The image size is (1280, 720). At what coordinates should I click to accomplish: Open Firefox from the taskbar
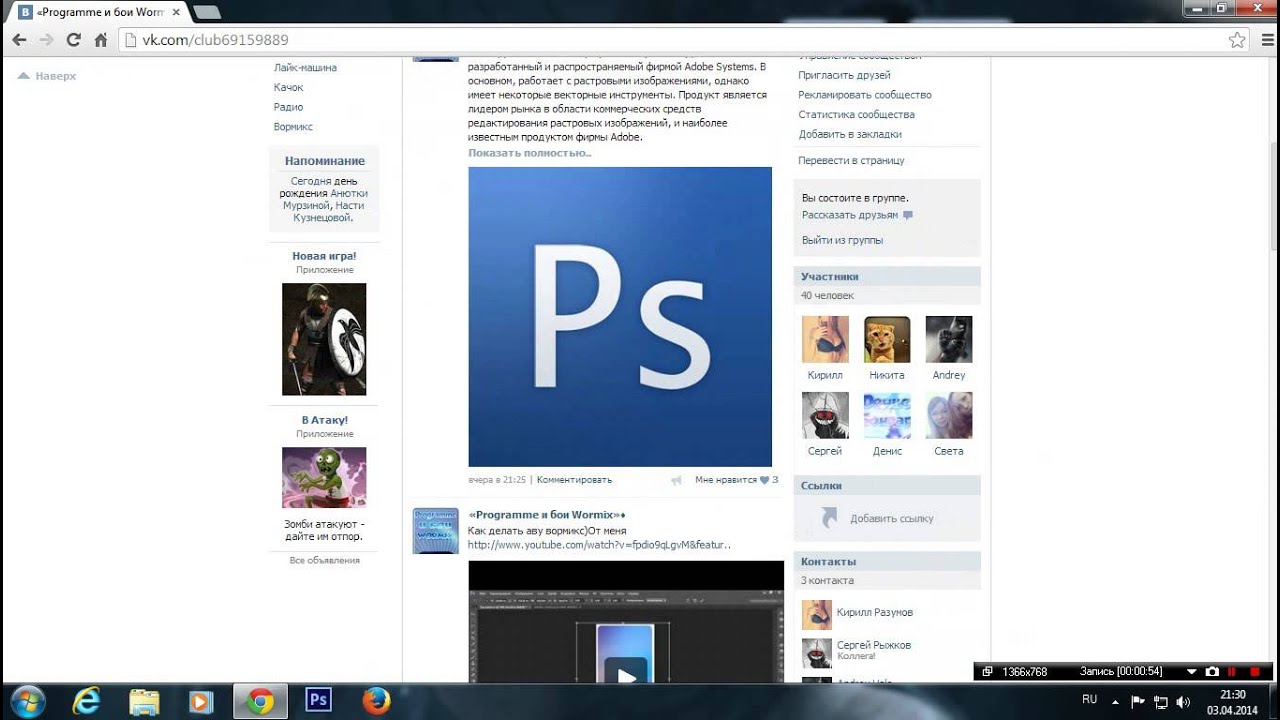376,701
